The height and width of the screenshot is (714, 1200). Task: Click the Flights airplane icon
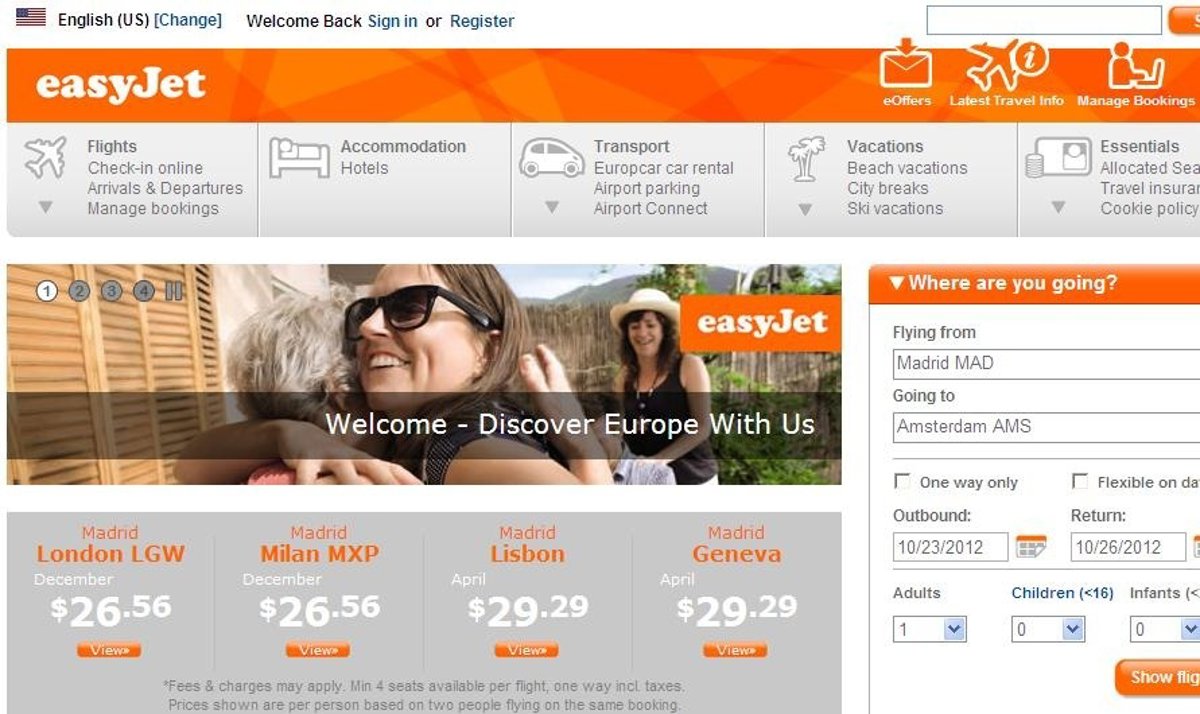click(x=45, y=158)
